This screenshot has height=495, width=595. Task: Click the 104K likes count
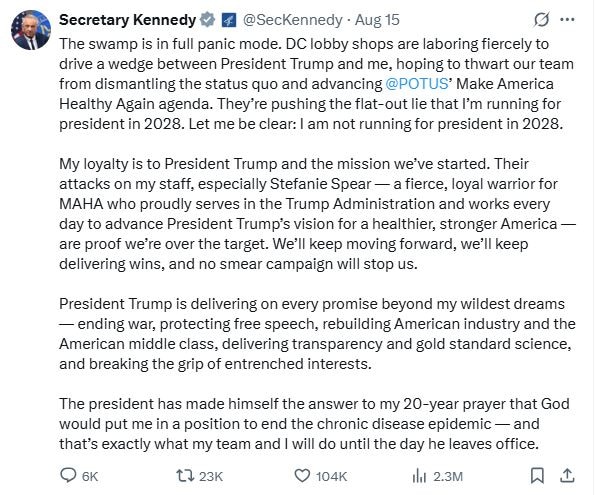[x=331, y=476]
